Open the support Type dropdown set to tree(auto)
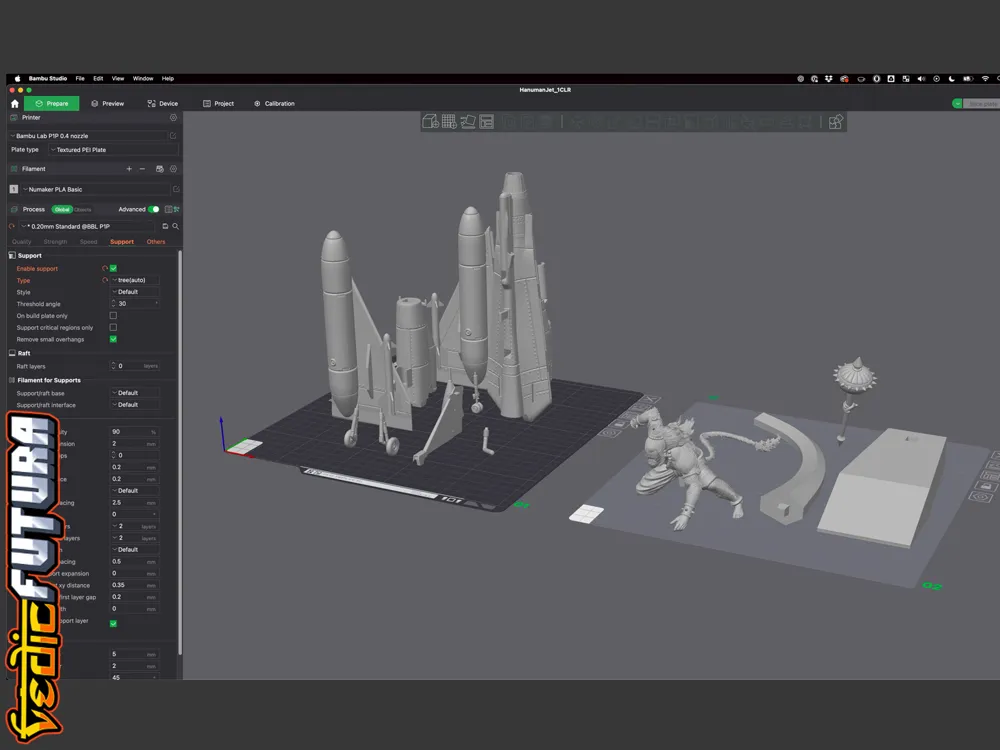This screenshot has width=1000, height=750. (136, 280)
